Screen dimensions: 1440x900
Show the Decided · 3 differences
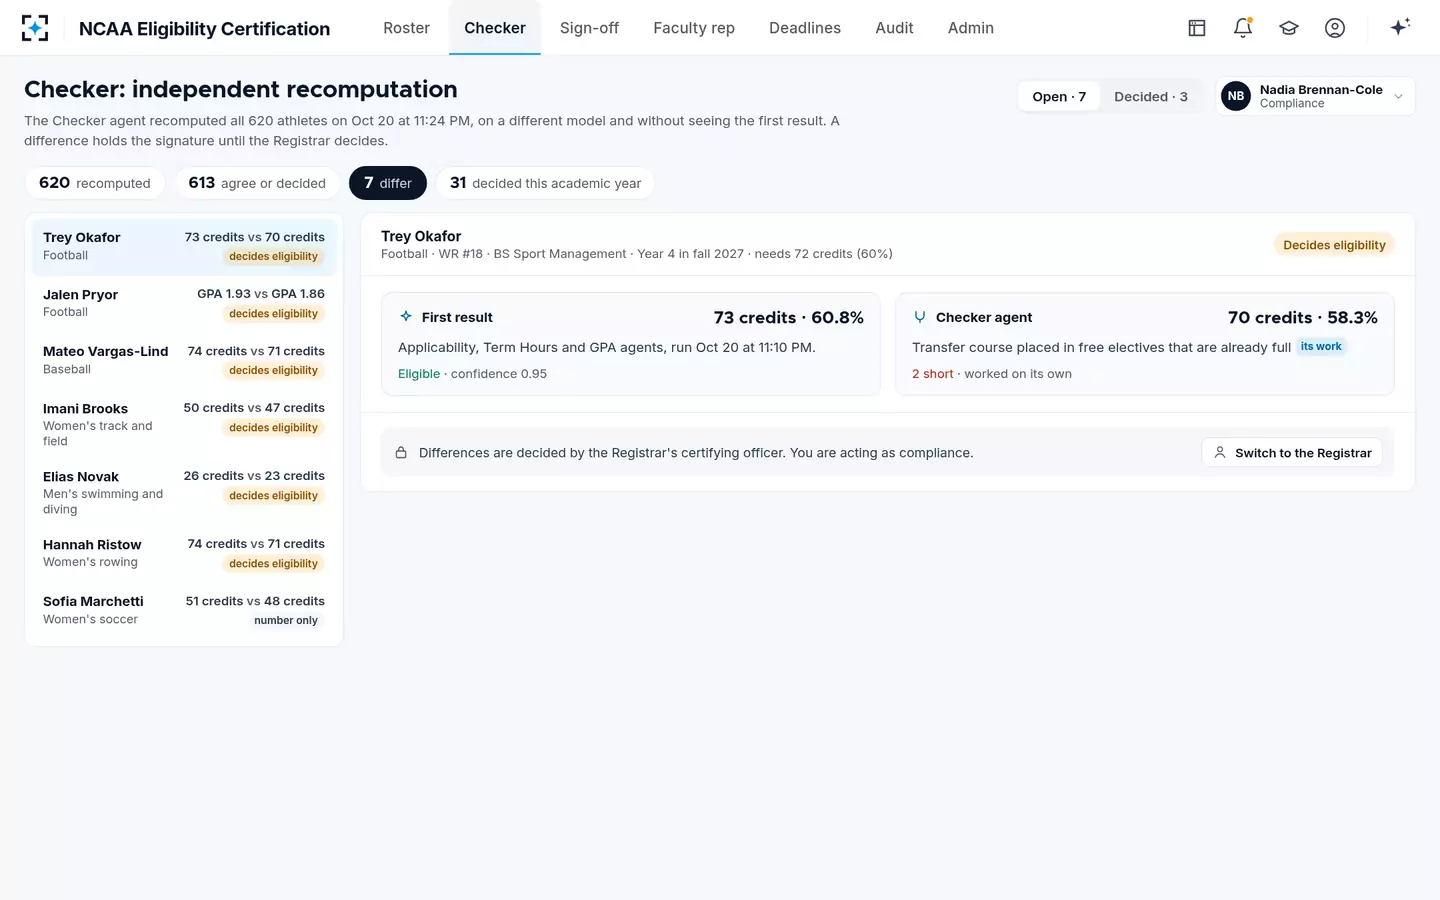pos(1151,97)
